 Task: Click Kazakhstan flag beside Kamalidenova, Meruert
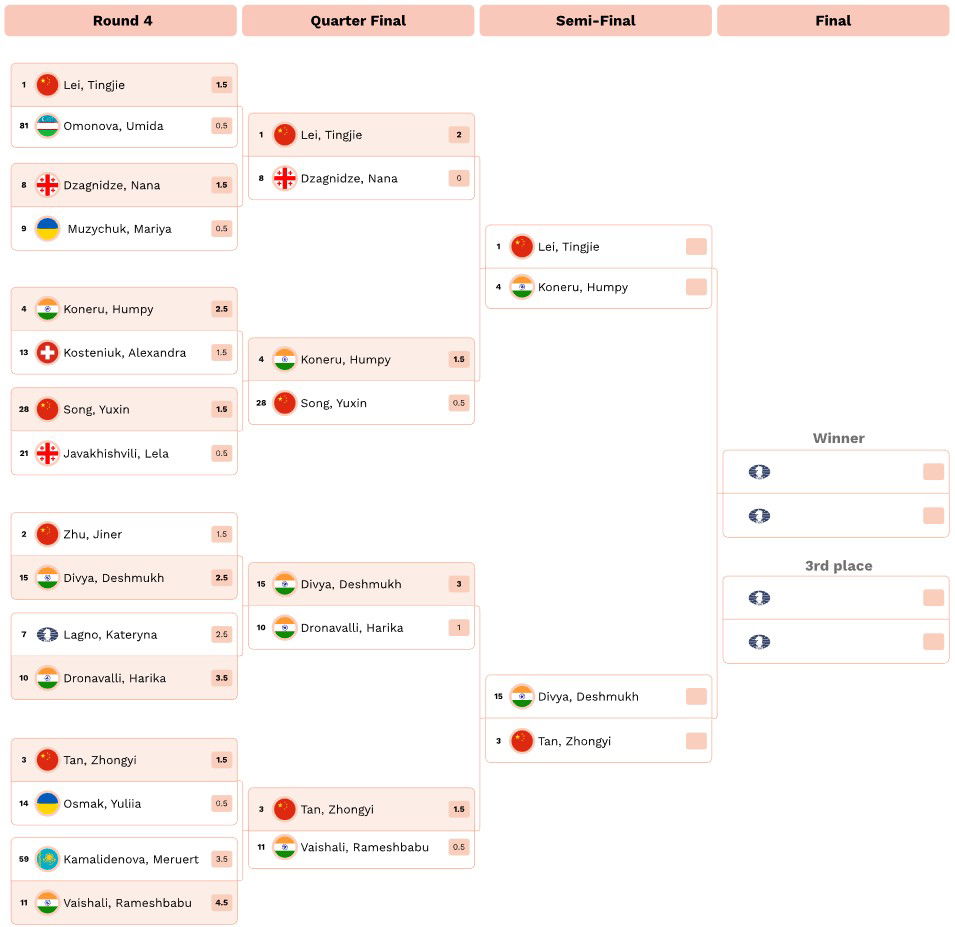click(47, 859)
